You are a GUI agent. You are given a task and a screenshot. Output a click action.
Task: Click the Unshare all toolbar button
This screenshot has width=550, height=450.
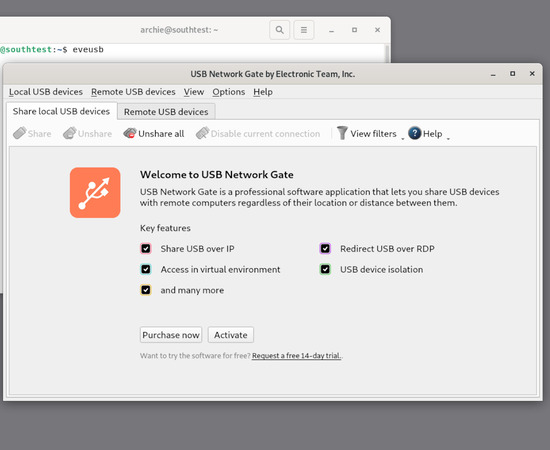point(154,134)
